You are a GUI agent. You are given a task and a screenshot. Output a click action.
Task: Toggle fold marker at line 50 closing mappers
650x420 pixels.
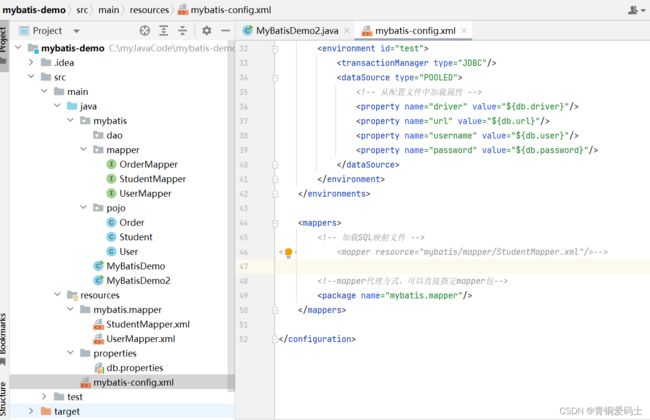(x=275, y=310)
